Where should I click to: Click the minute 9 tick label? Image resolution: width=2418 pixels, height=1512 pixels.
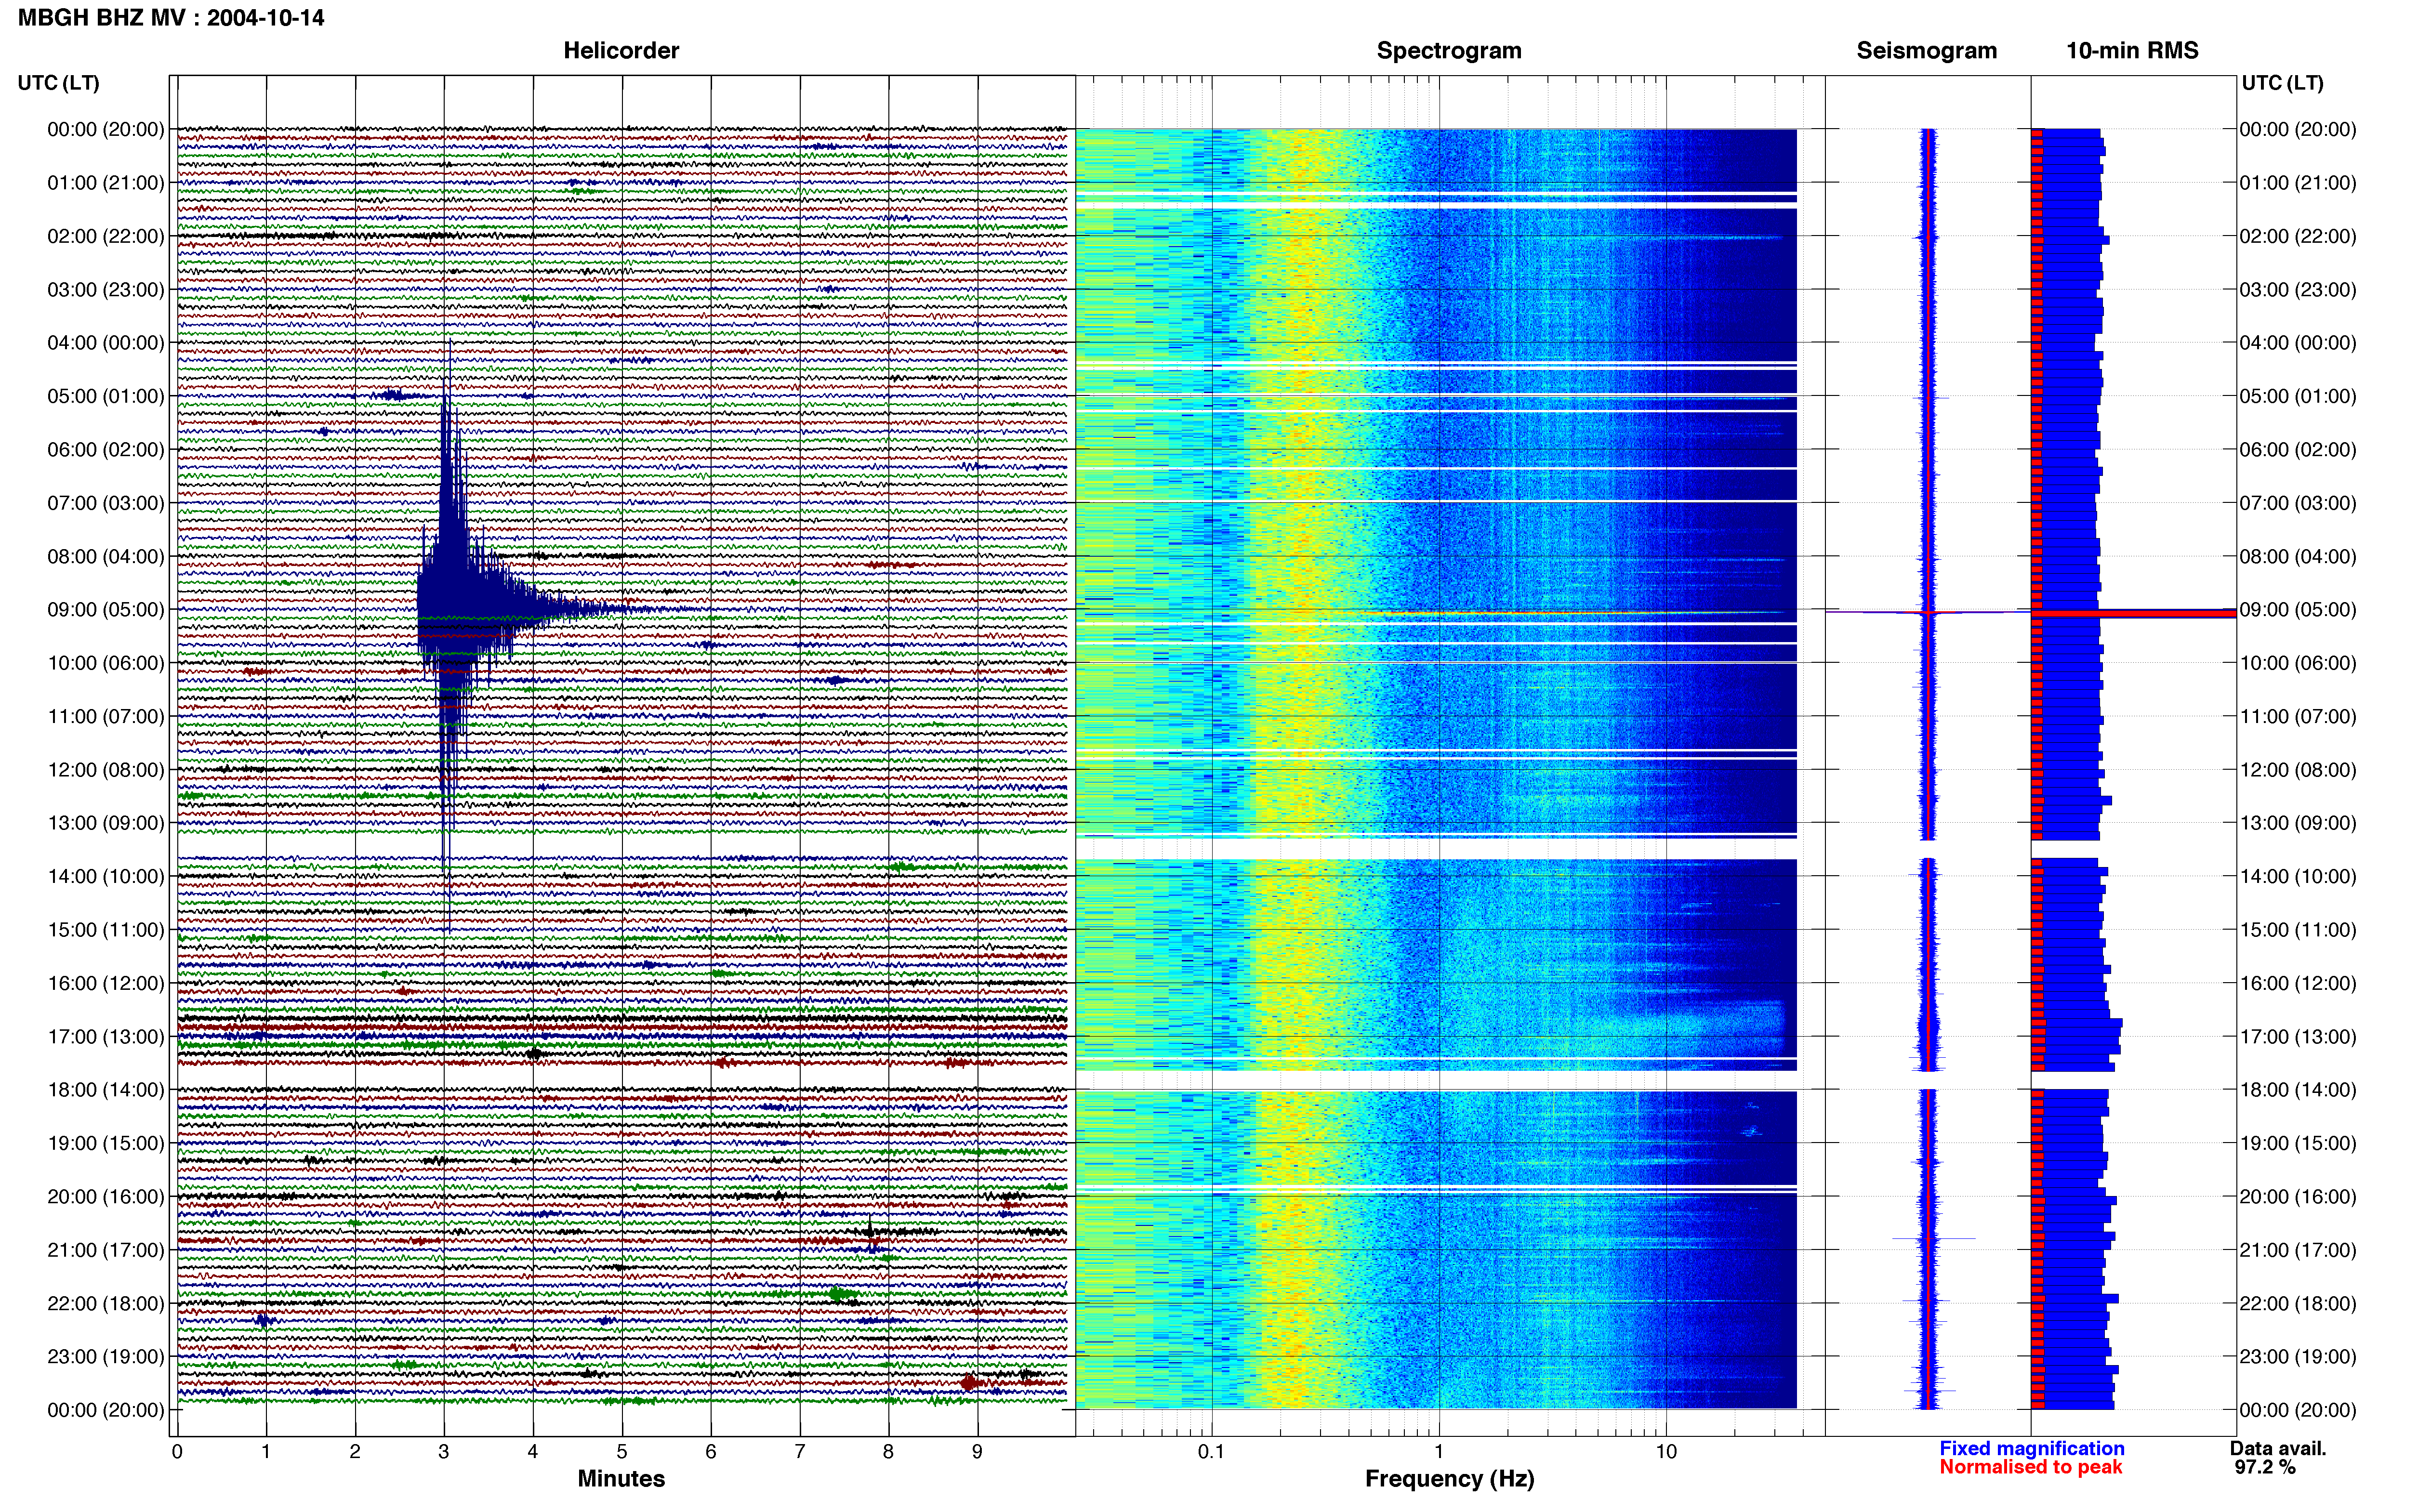point(977,1451)
